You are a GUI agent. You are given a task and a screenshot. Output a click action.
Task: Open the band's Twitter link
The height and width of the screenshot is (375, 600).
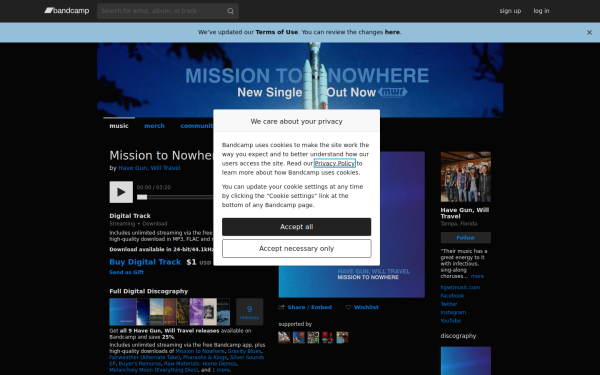coord(449,304)
